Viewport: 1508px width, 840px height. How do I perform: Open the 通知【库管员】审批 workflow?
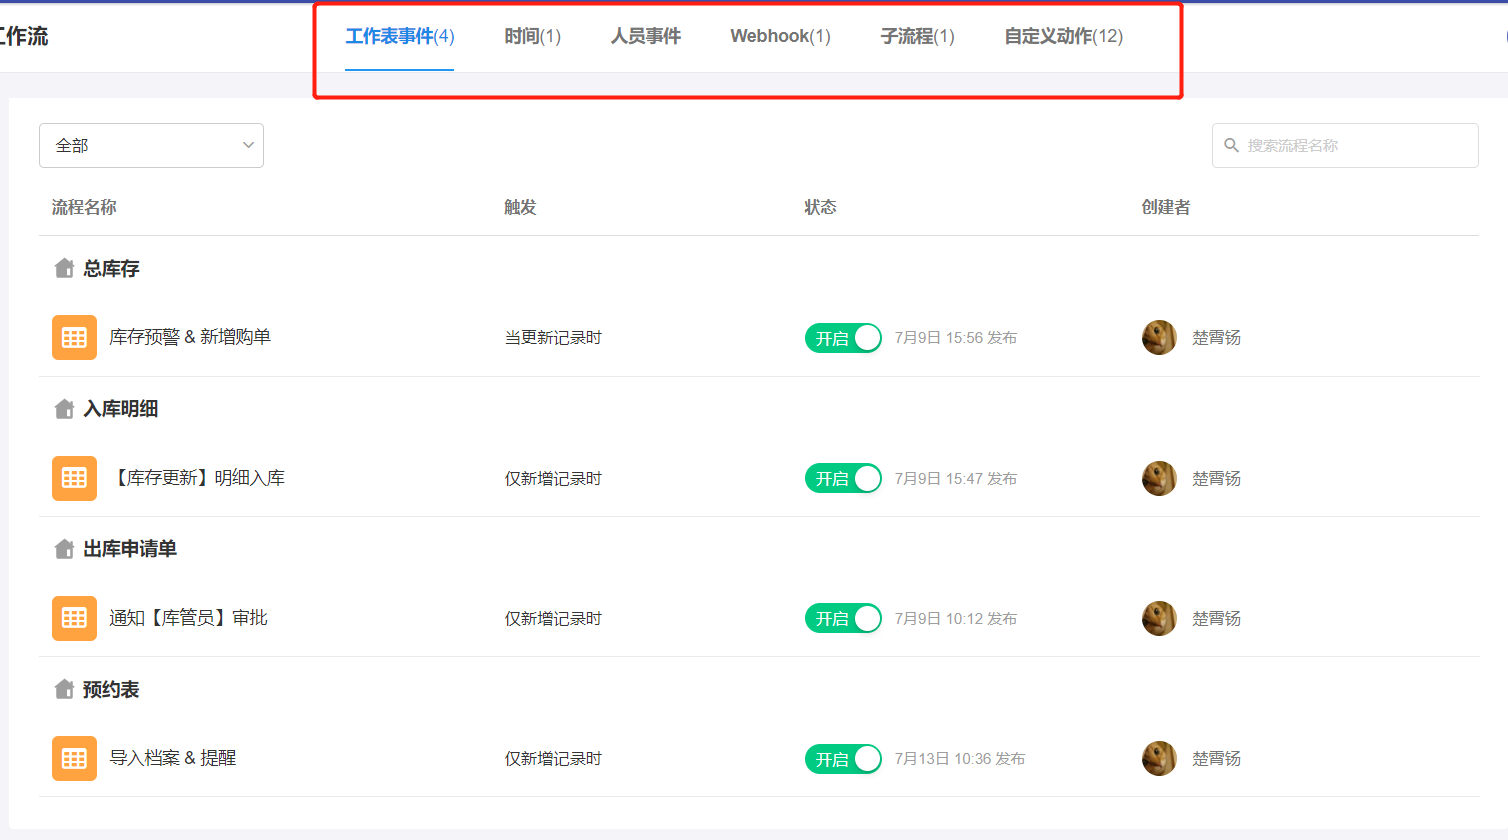(x=188, y=618)
